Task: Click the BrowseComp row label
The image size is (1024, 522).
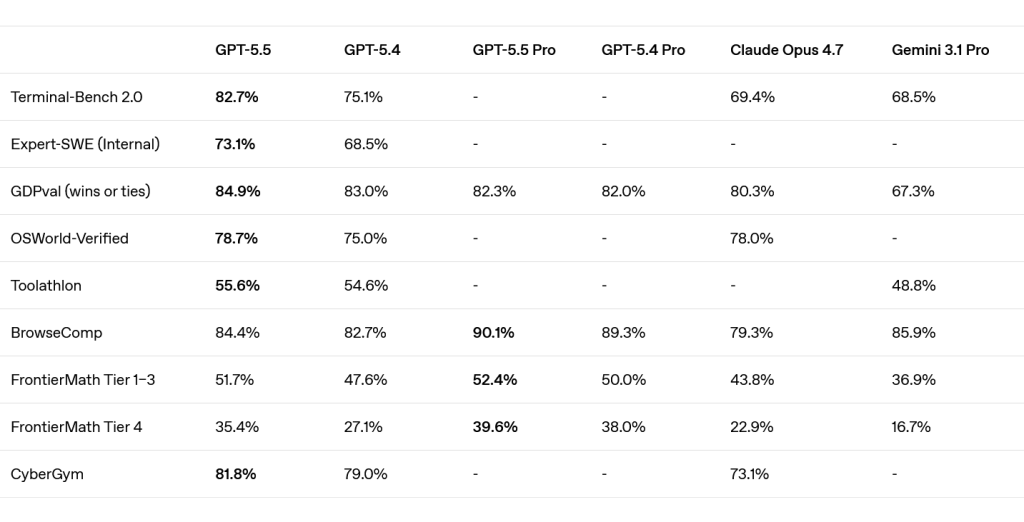Action: coord(56,332)
